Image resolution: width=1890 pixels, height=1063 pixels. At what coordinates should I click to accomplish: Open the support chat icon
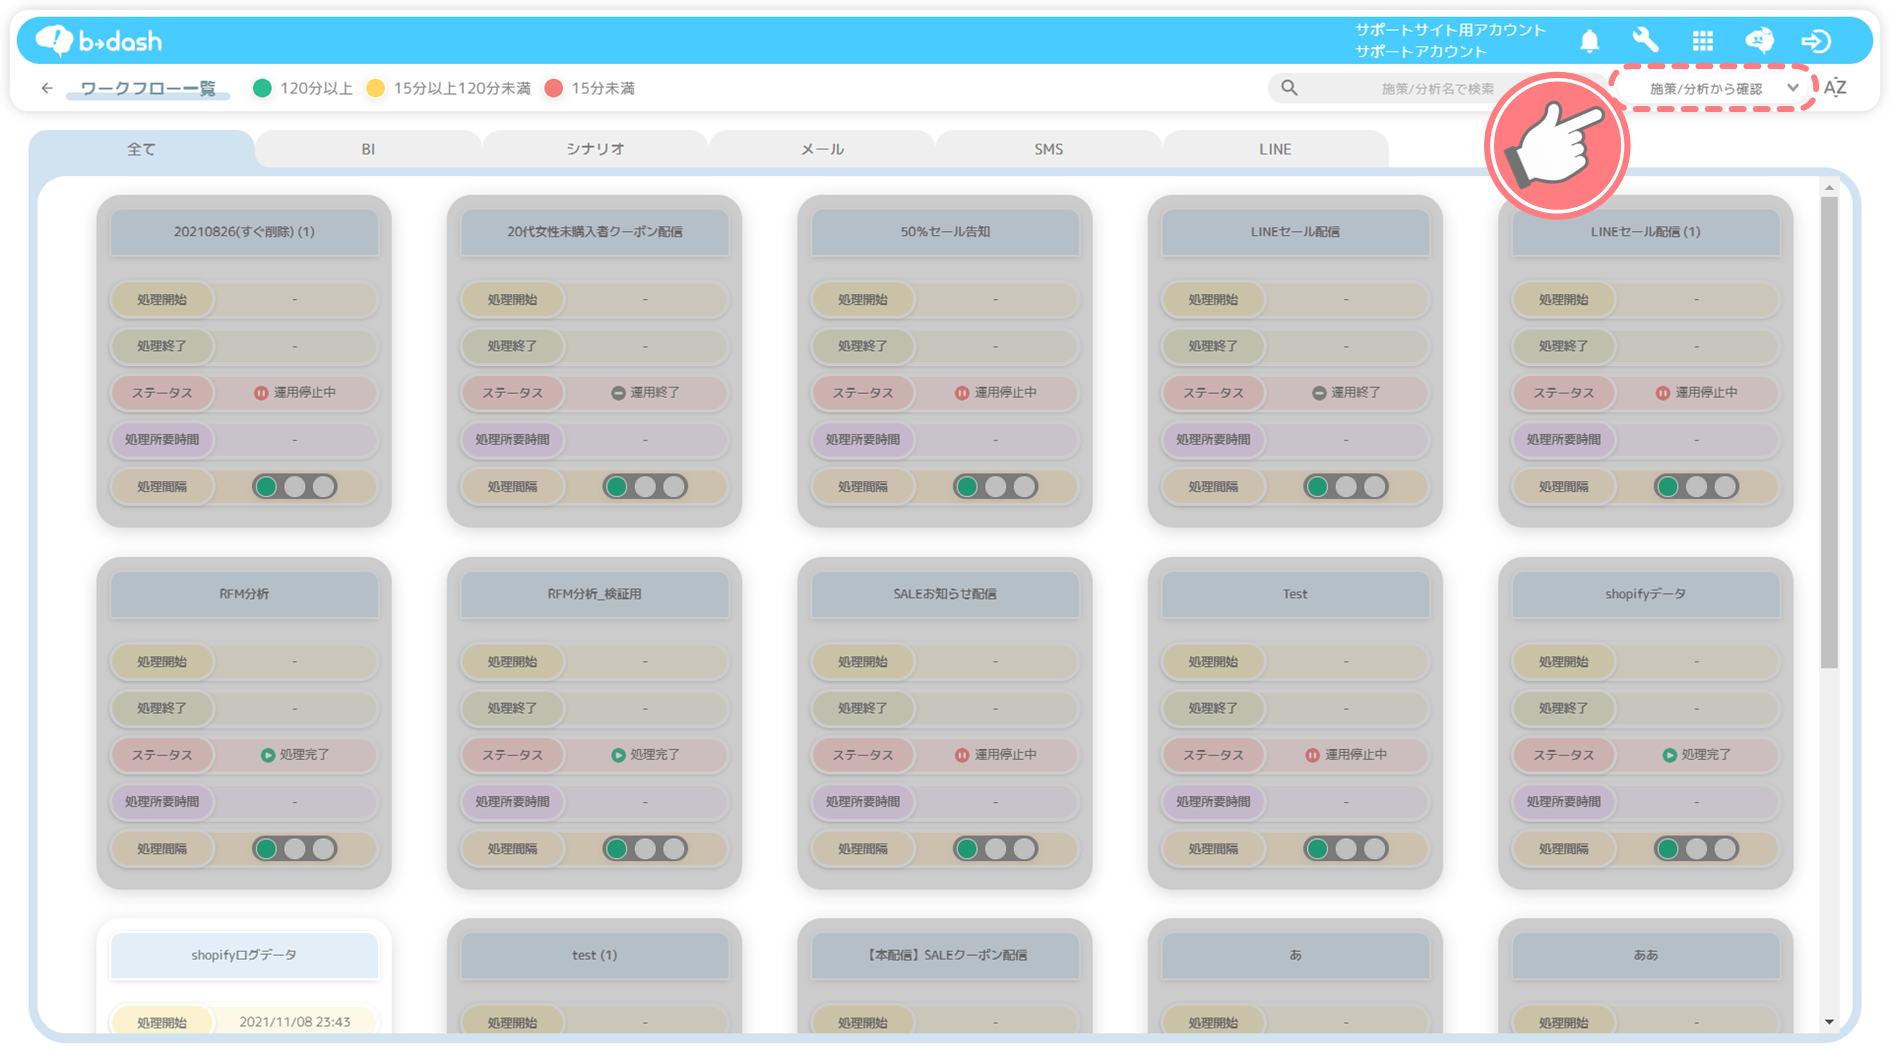pos(1759,40)
